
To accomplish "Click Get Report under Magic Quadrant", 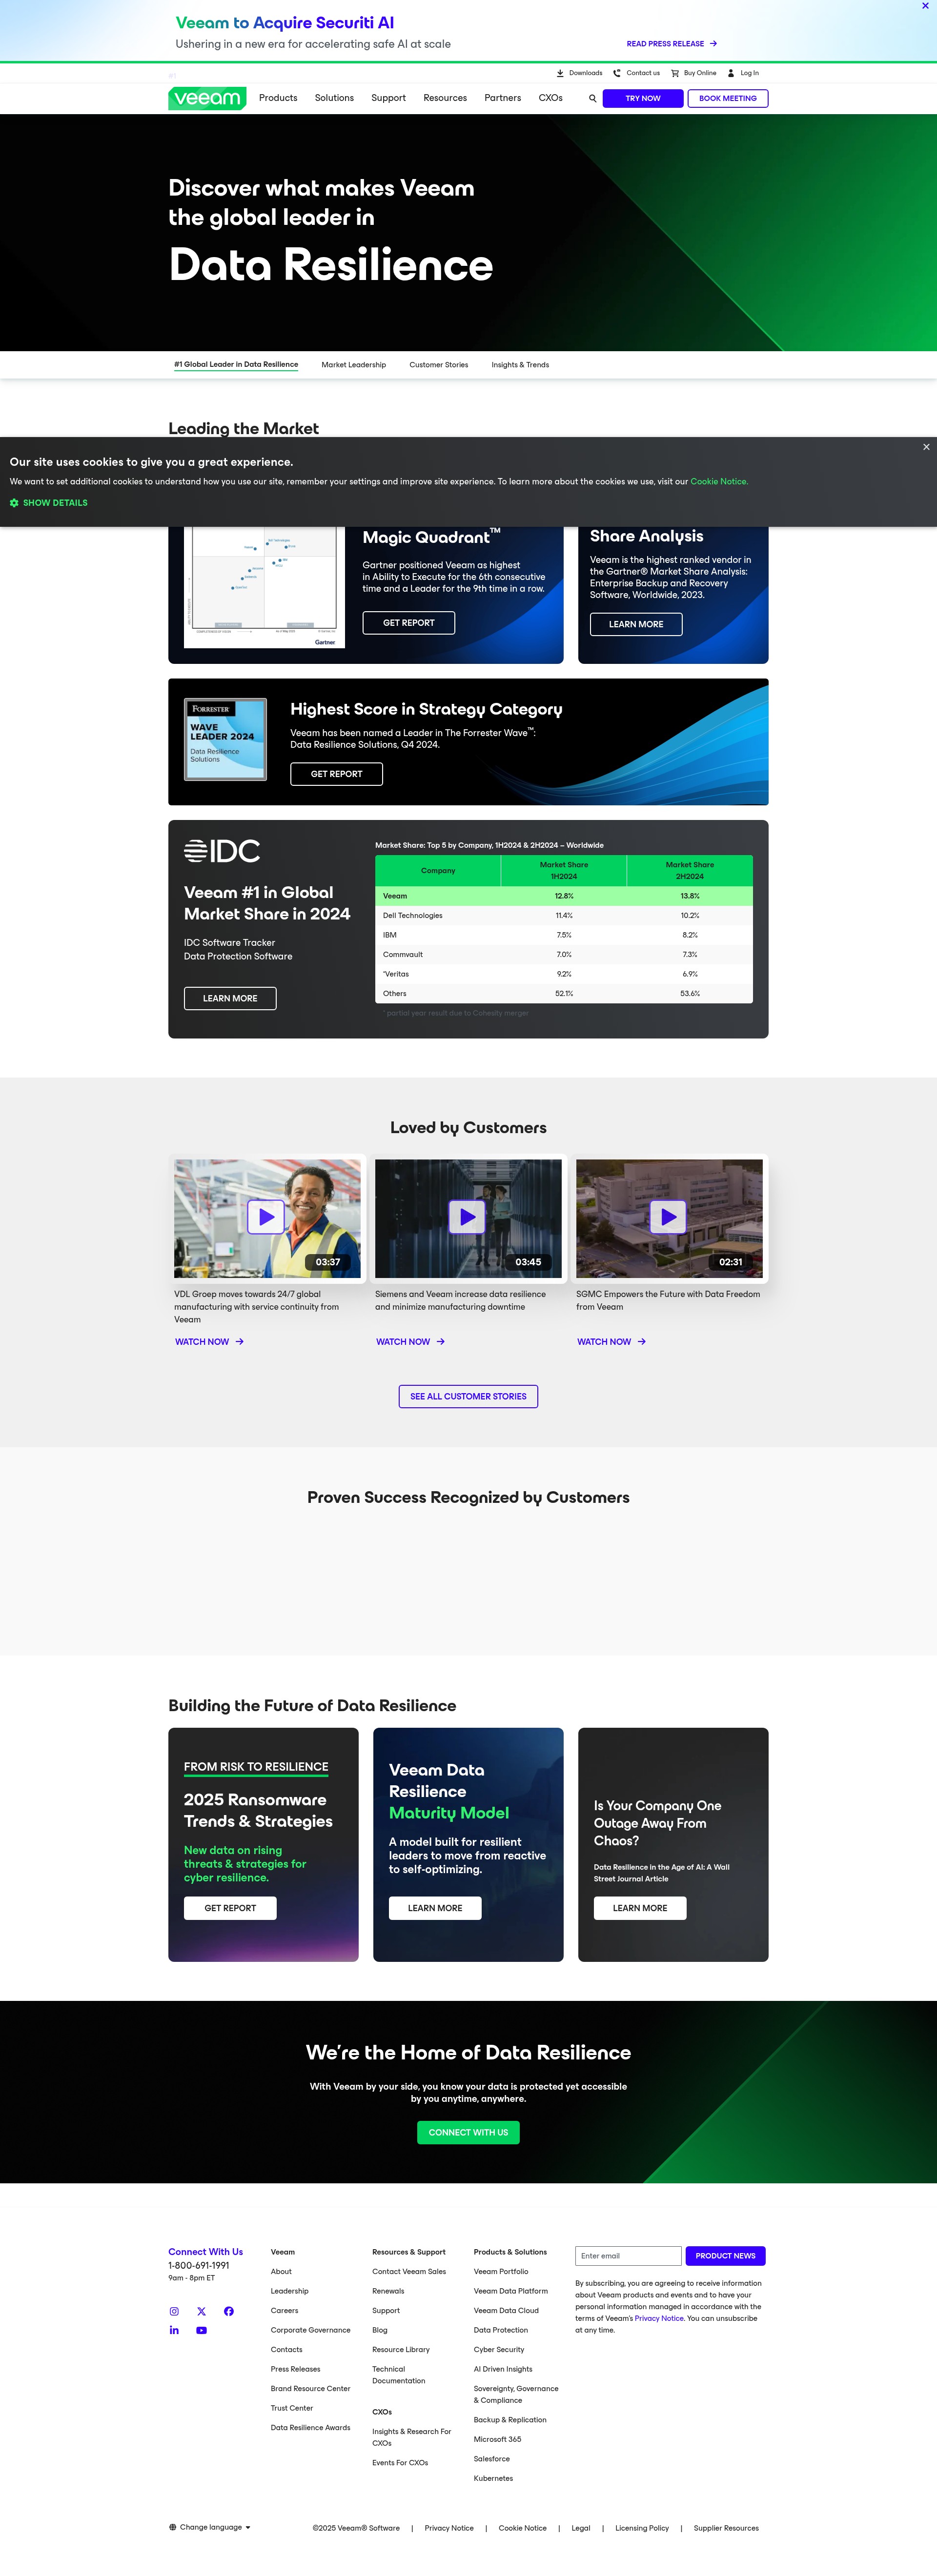I will [408, 622].
